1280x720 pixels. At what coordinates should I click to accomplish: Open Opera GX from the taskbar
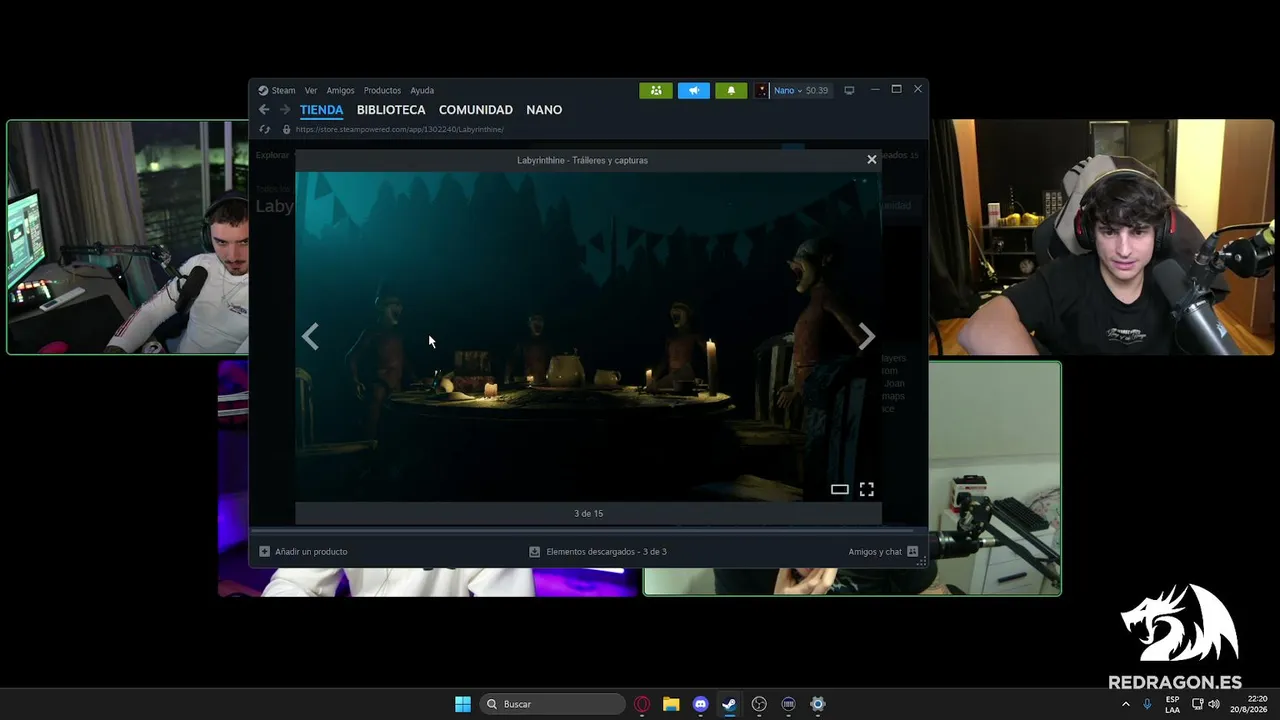(642, 704)
